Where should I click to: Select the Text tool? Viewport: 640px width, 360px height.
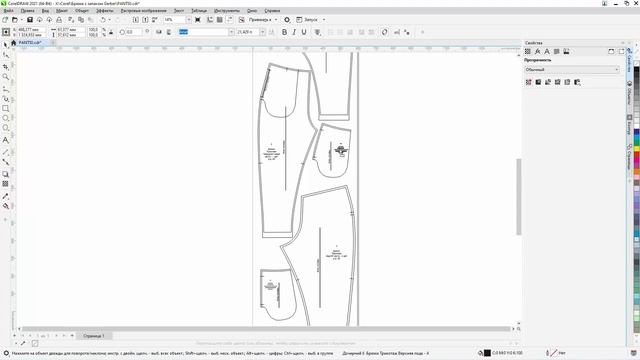[x=6, y=140]
